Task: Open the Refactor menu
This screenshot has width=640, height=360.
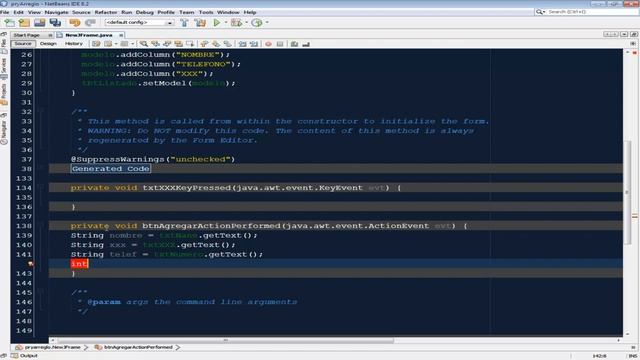Action: pos(106,12)
